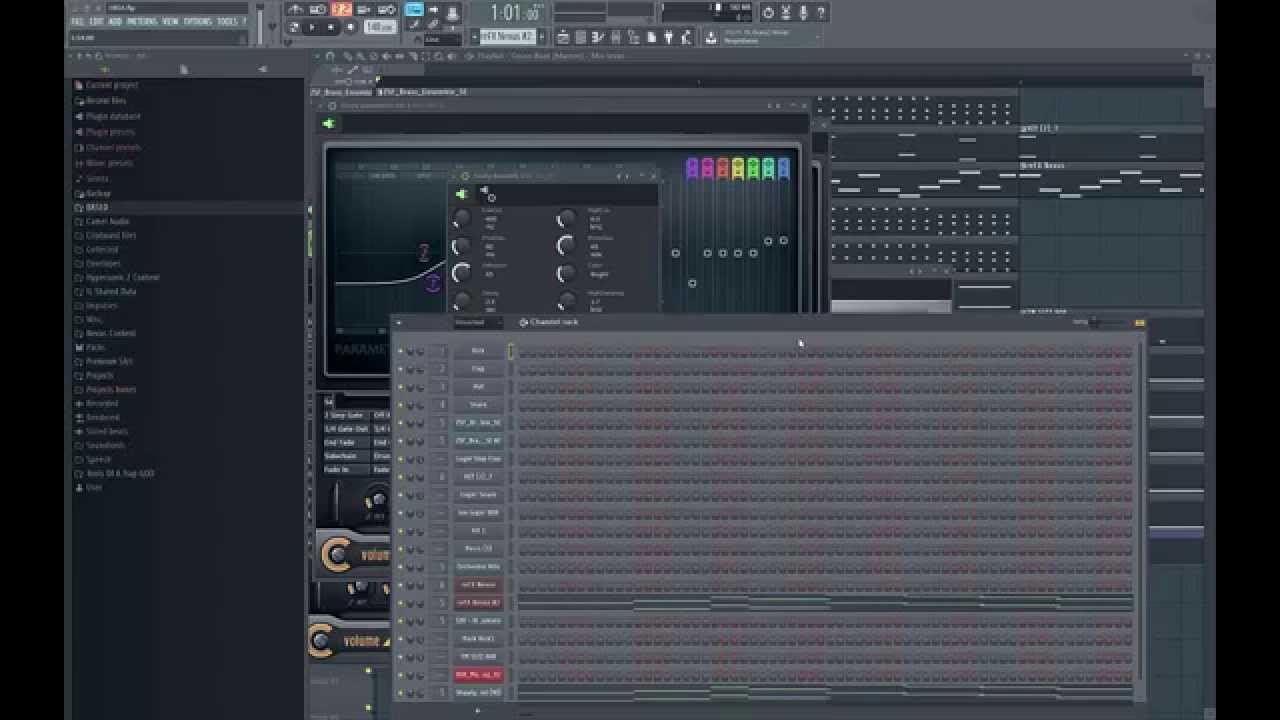Image resolution: width=1280 pixels, height=720 pixels.
Task: Click the Kick channel button
Action: [x=478, y=351]
